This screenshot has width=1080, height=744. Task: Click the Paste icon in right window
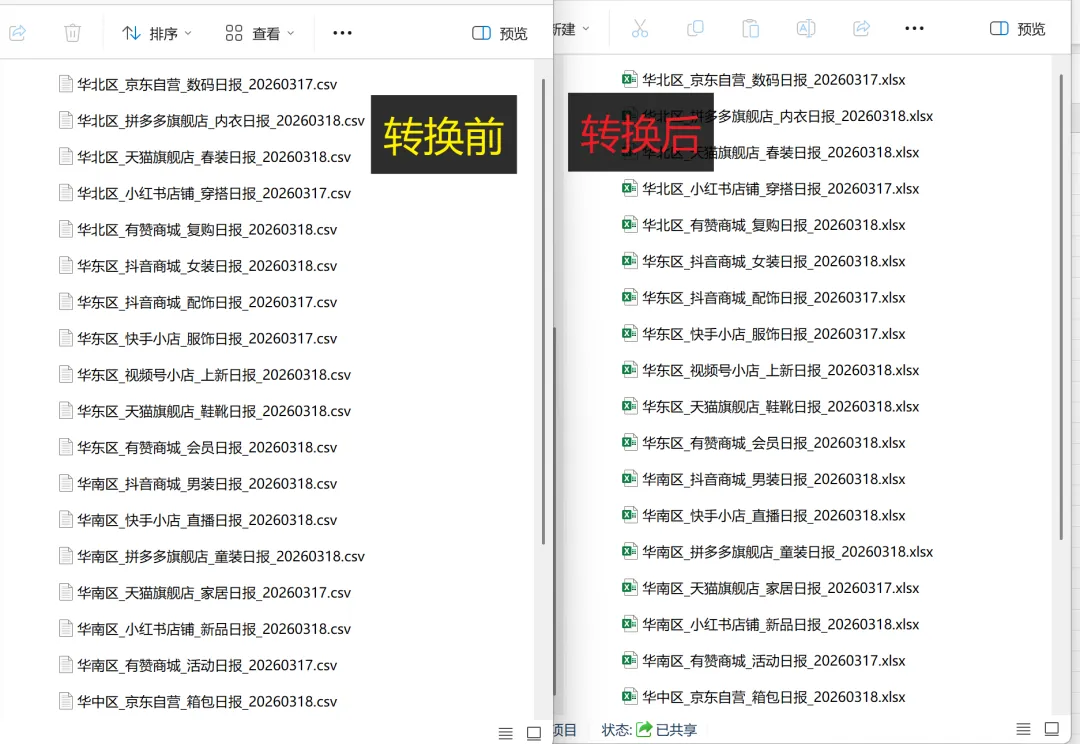tap(751, 28)
